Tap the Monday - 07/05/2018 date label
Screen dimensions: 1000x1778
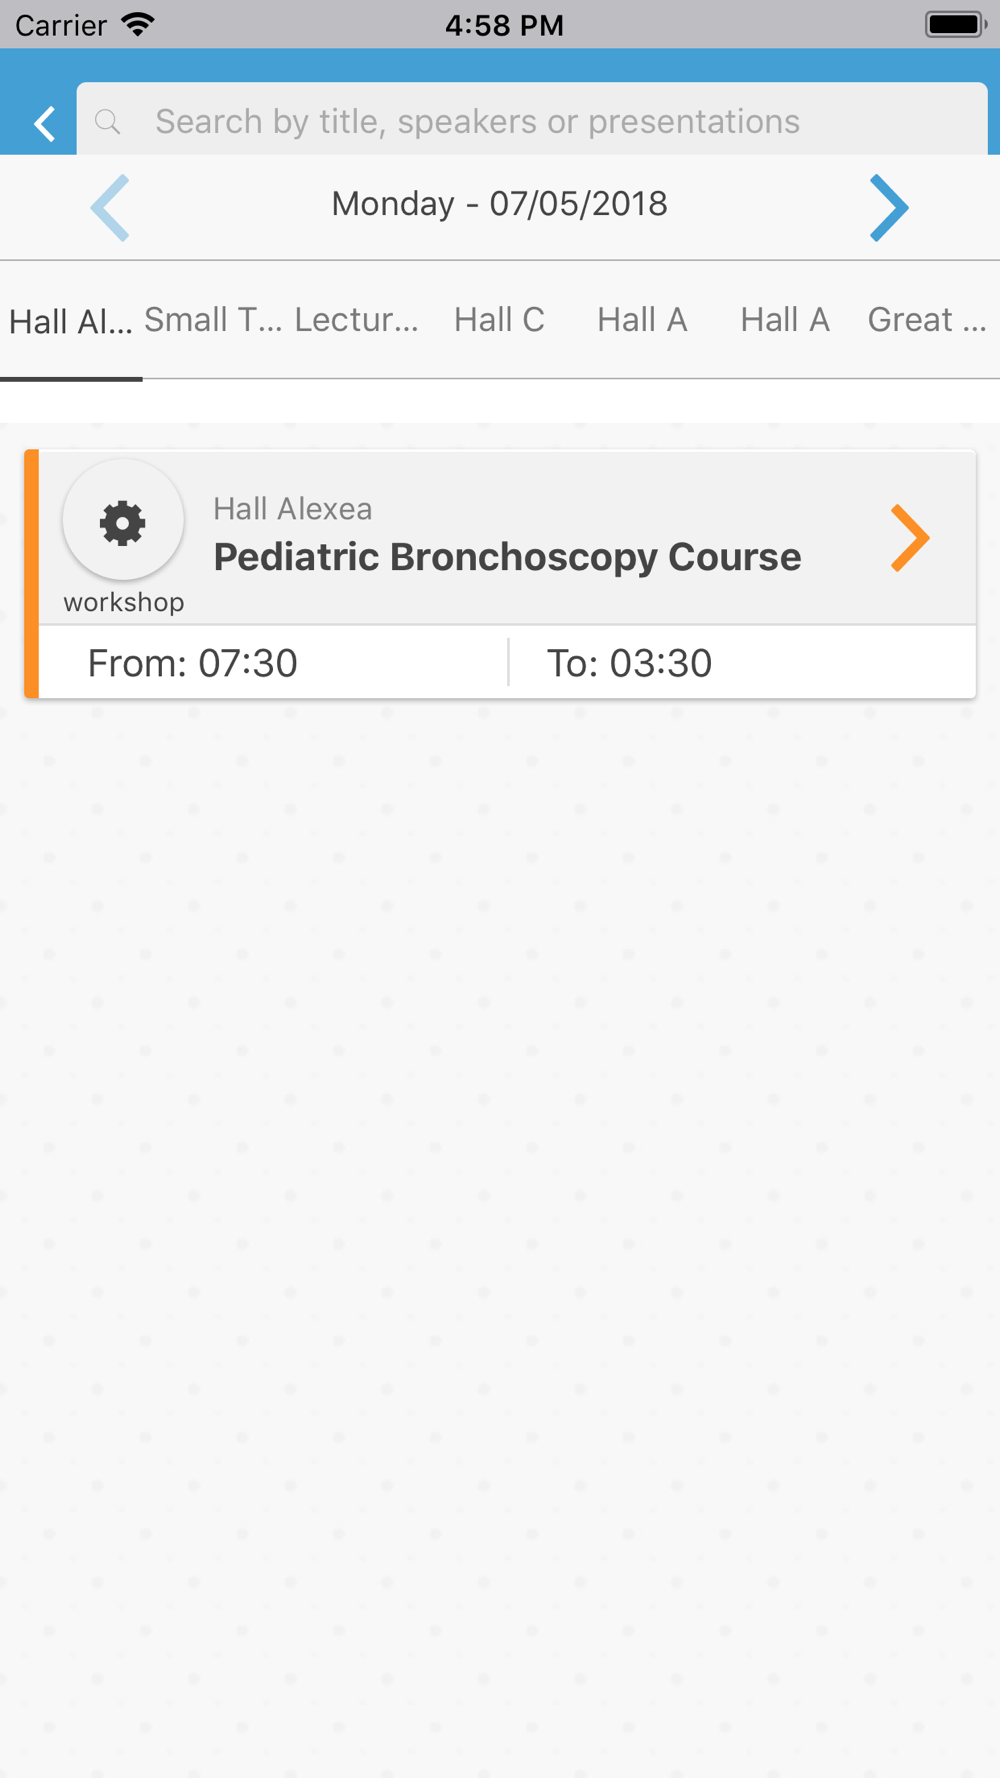point(500,204)
